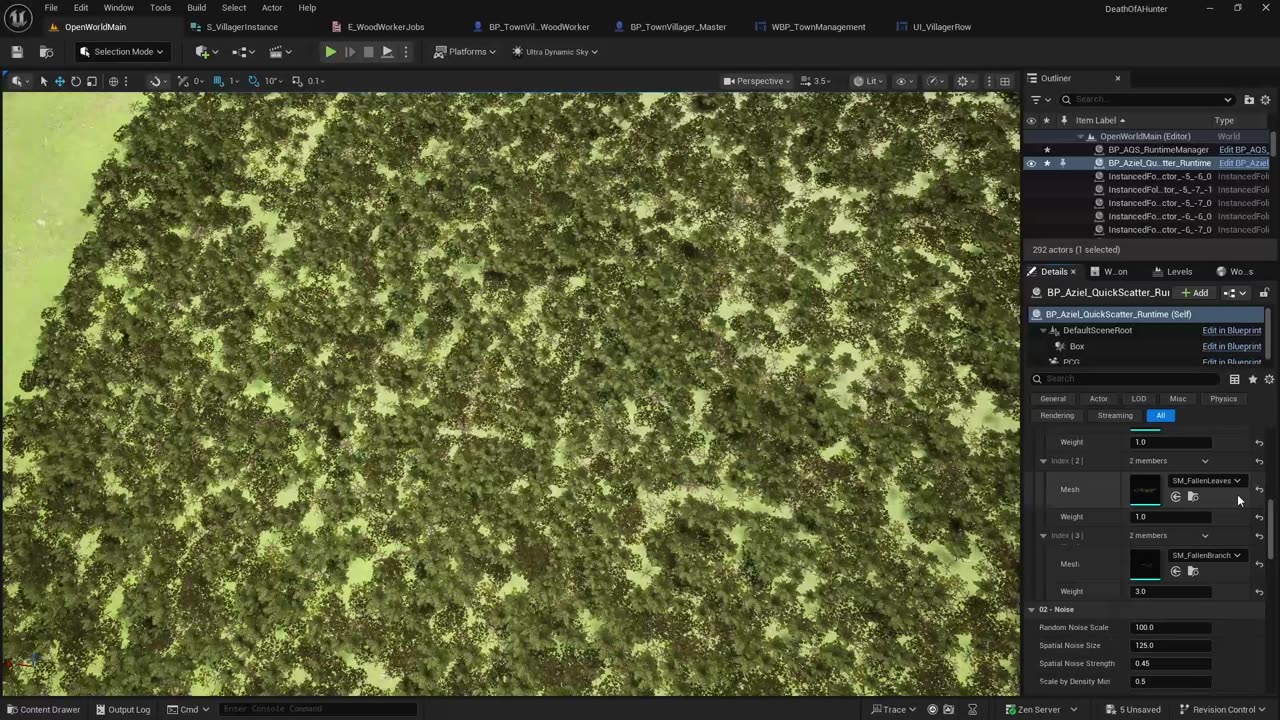Open the Platforms dropdown
This screenshot has width=1280, height=720.
point(466,52)
